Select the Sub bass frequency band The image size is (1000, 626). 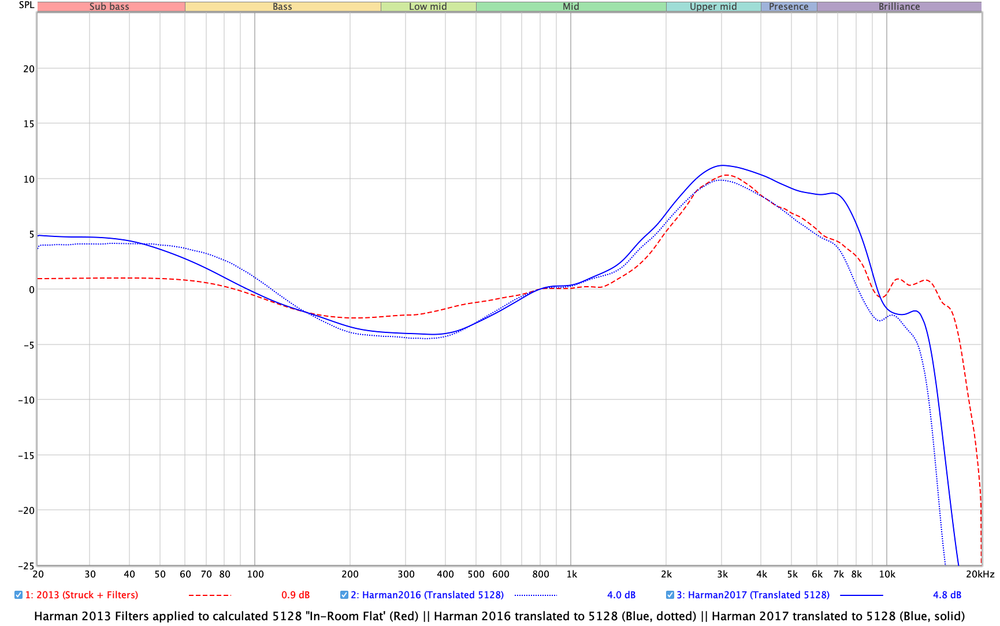point(111,6)
